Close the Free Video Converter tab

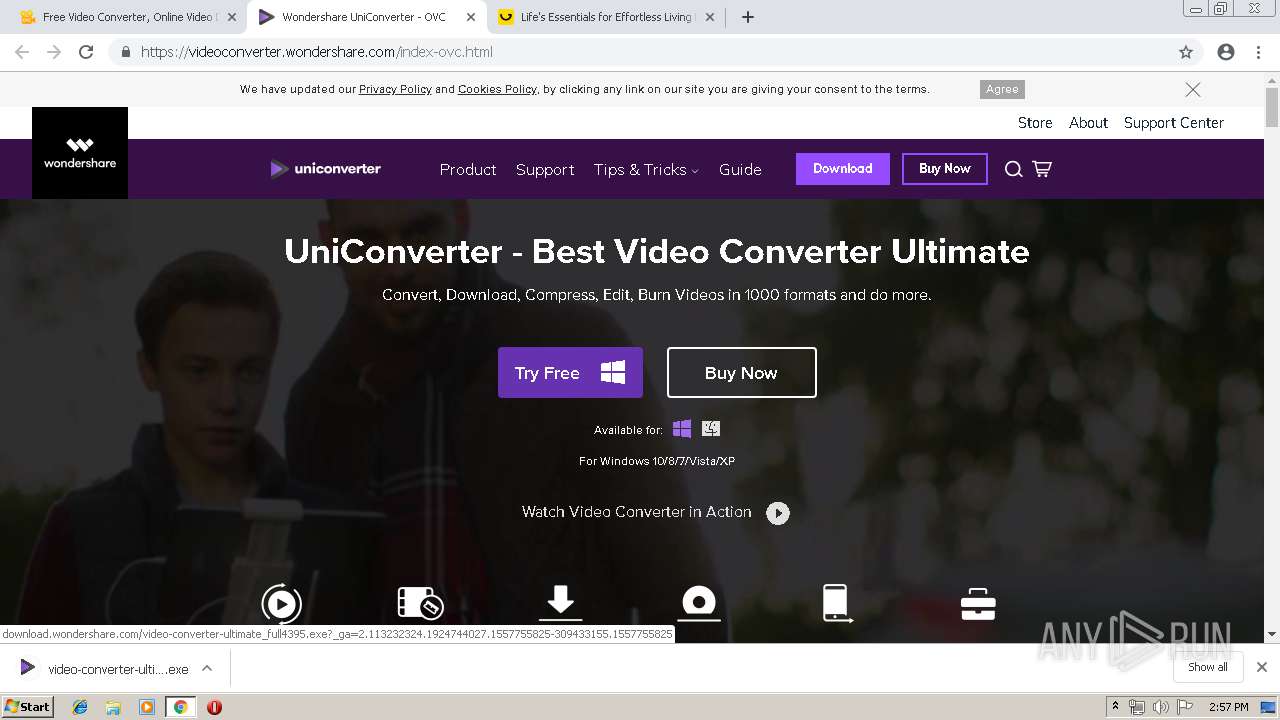pos(232,17)
